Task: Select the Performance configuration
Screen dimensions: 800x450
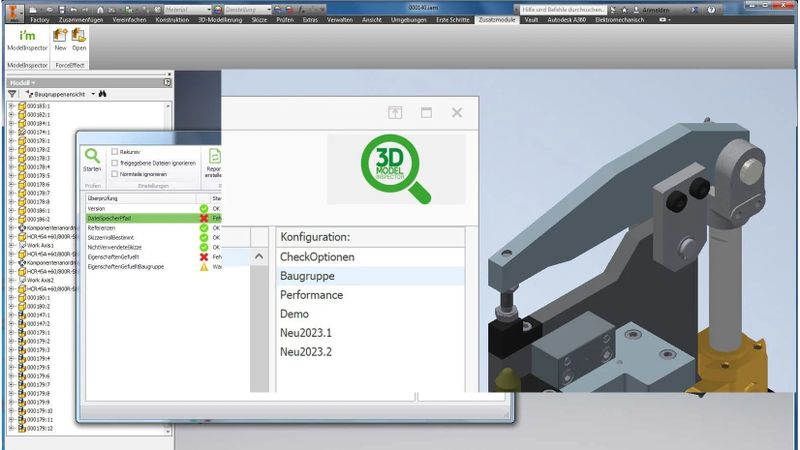Action: [x=371, y=295]
